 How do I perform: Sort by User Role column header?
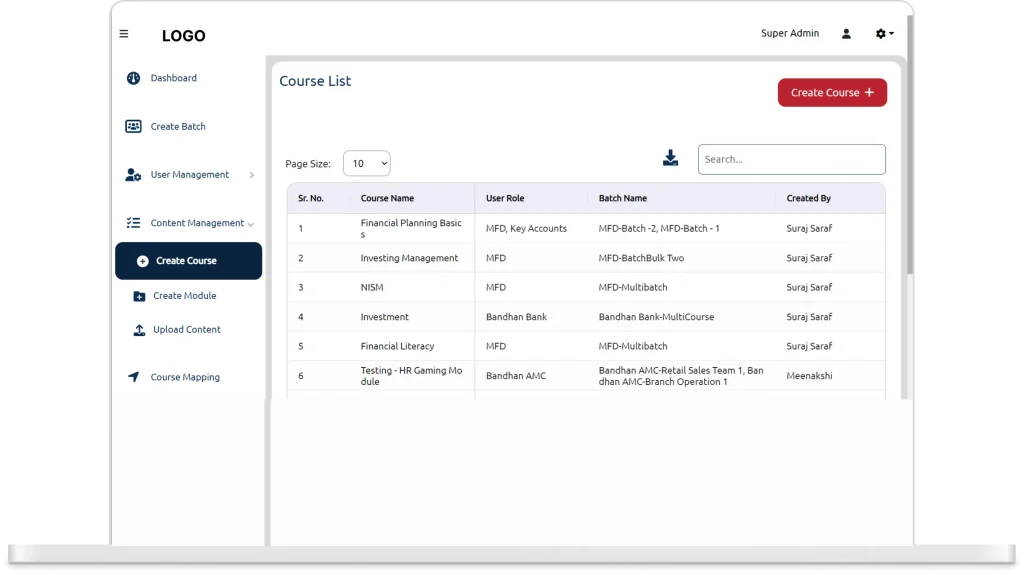[505, 199]
